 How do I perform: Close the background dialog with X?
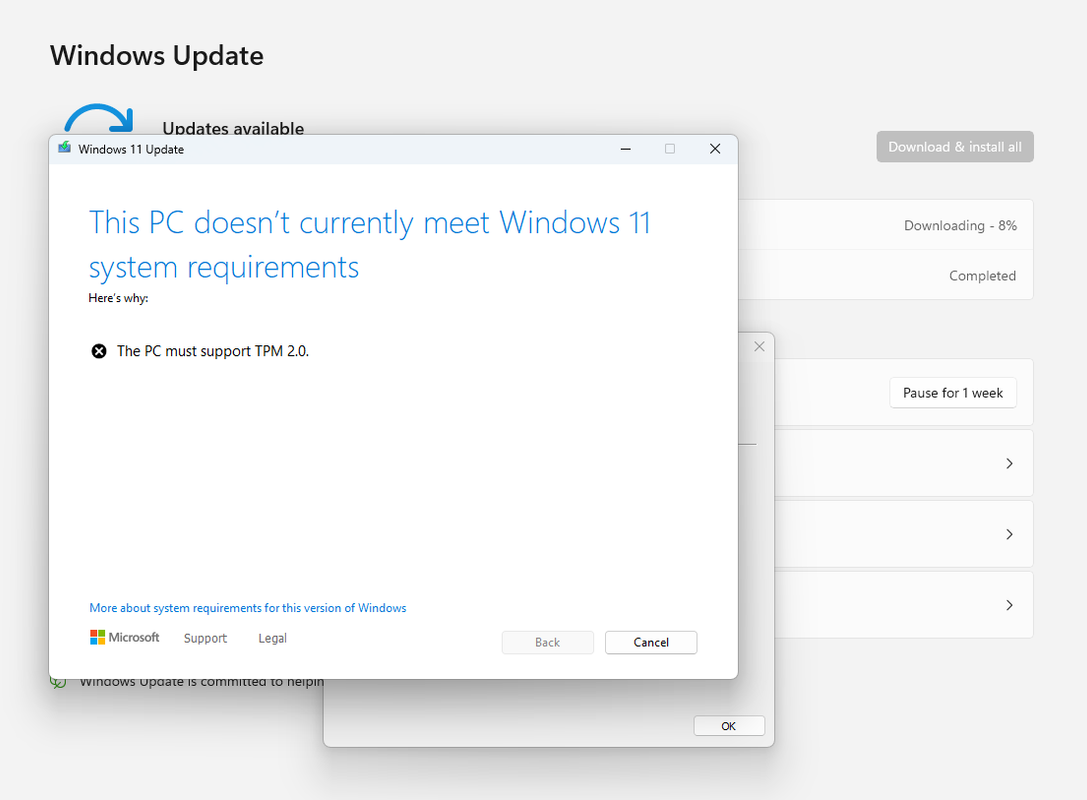point(759,347)
